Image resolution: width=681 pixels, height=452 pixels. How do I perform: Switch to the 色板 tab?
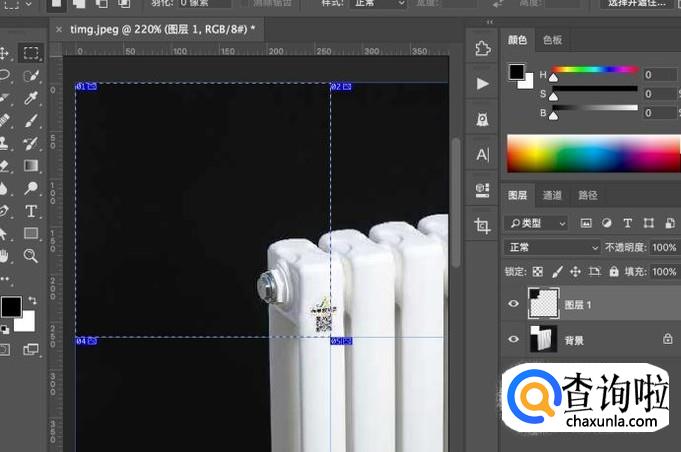[x=552, y=40]
